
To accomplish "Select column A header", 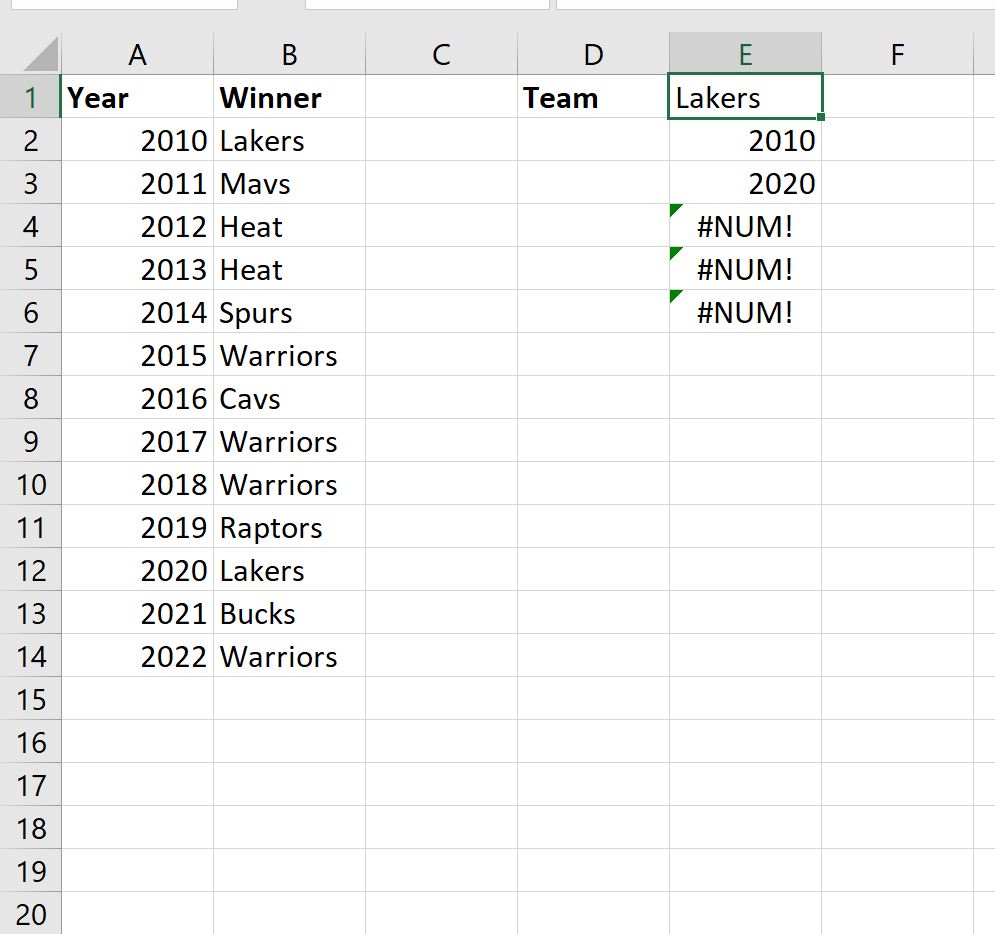I will pos(138,55).
